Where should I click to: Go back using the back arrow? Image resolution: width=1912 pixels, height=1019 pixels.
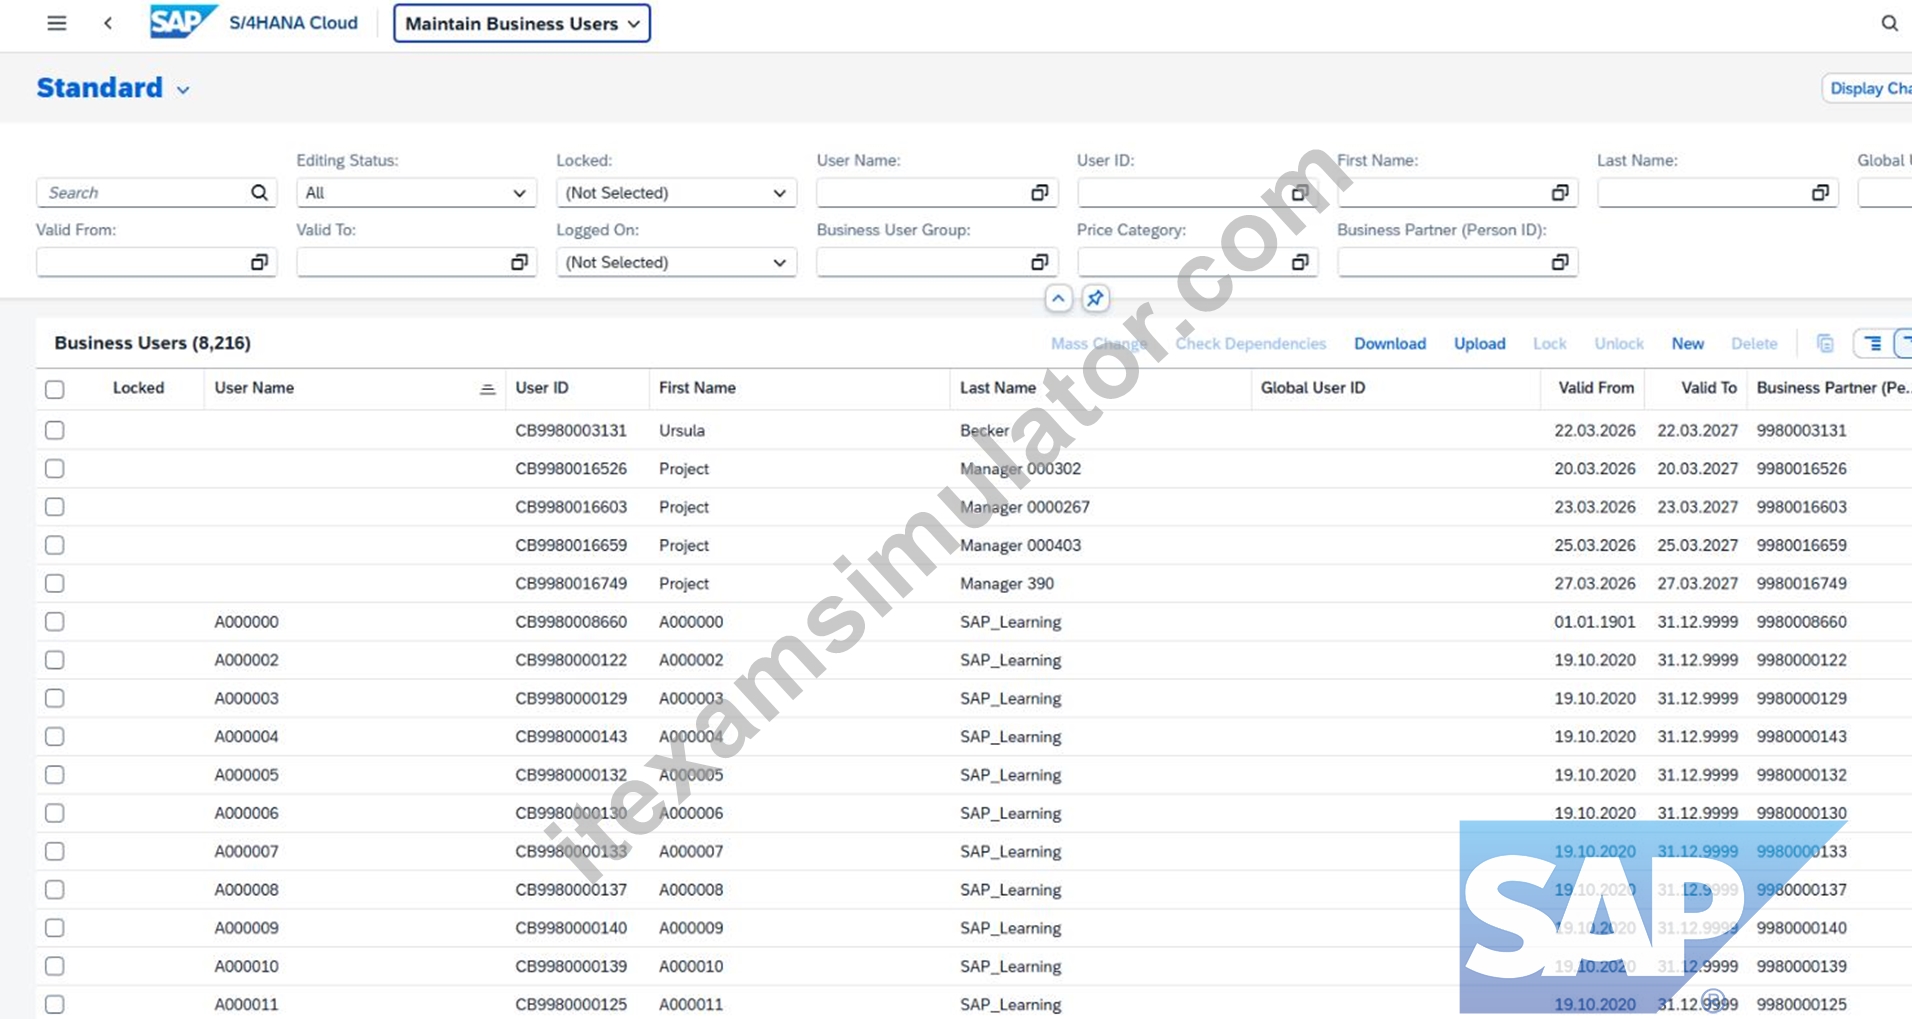coord(108,23)
